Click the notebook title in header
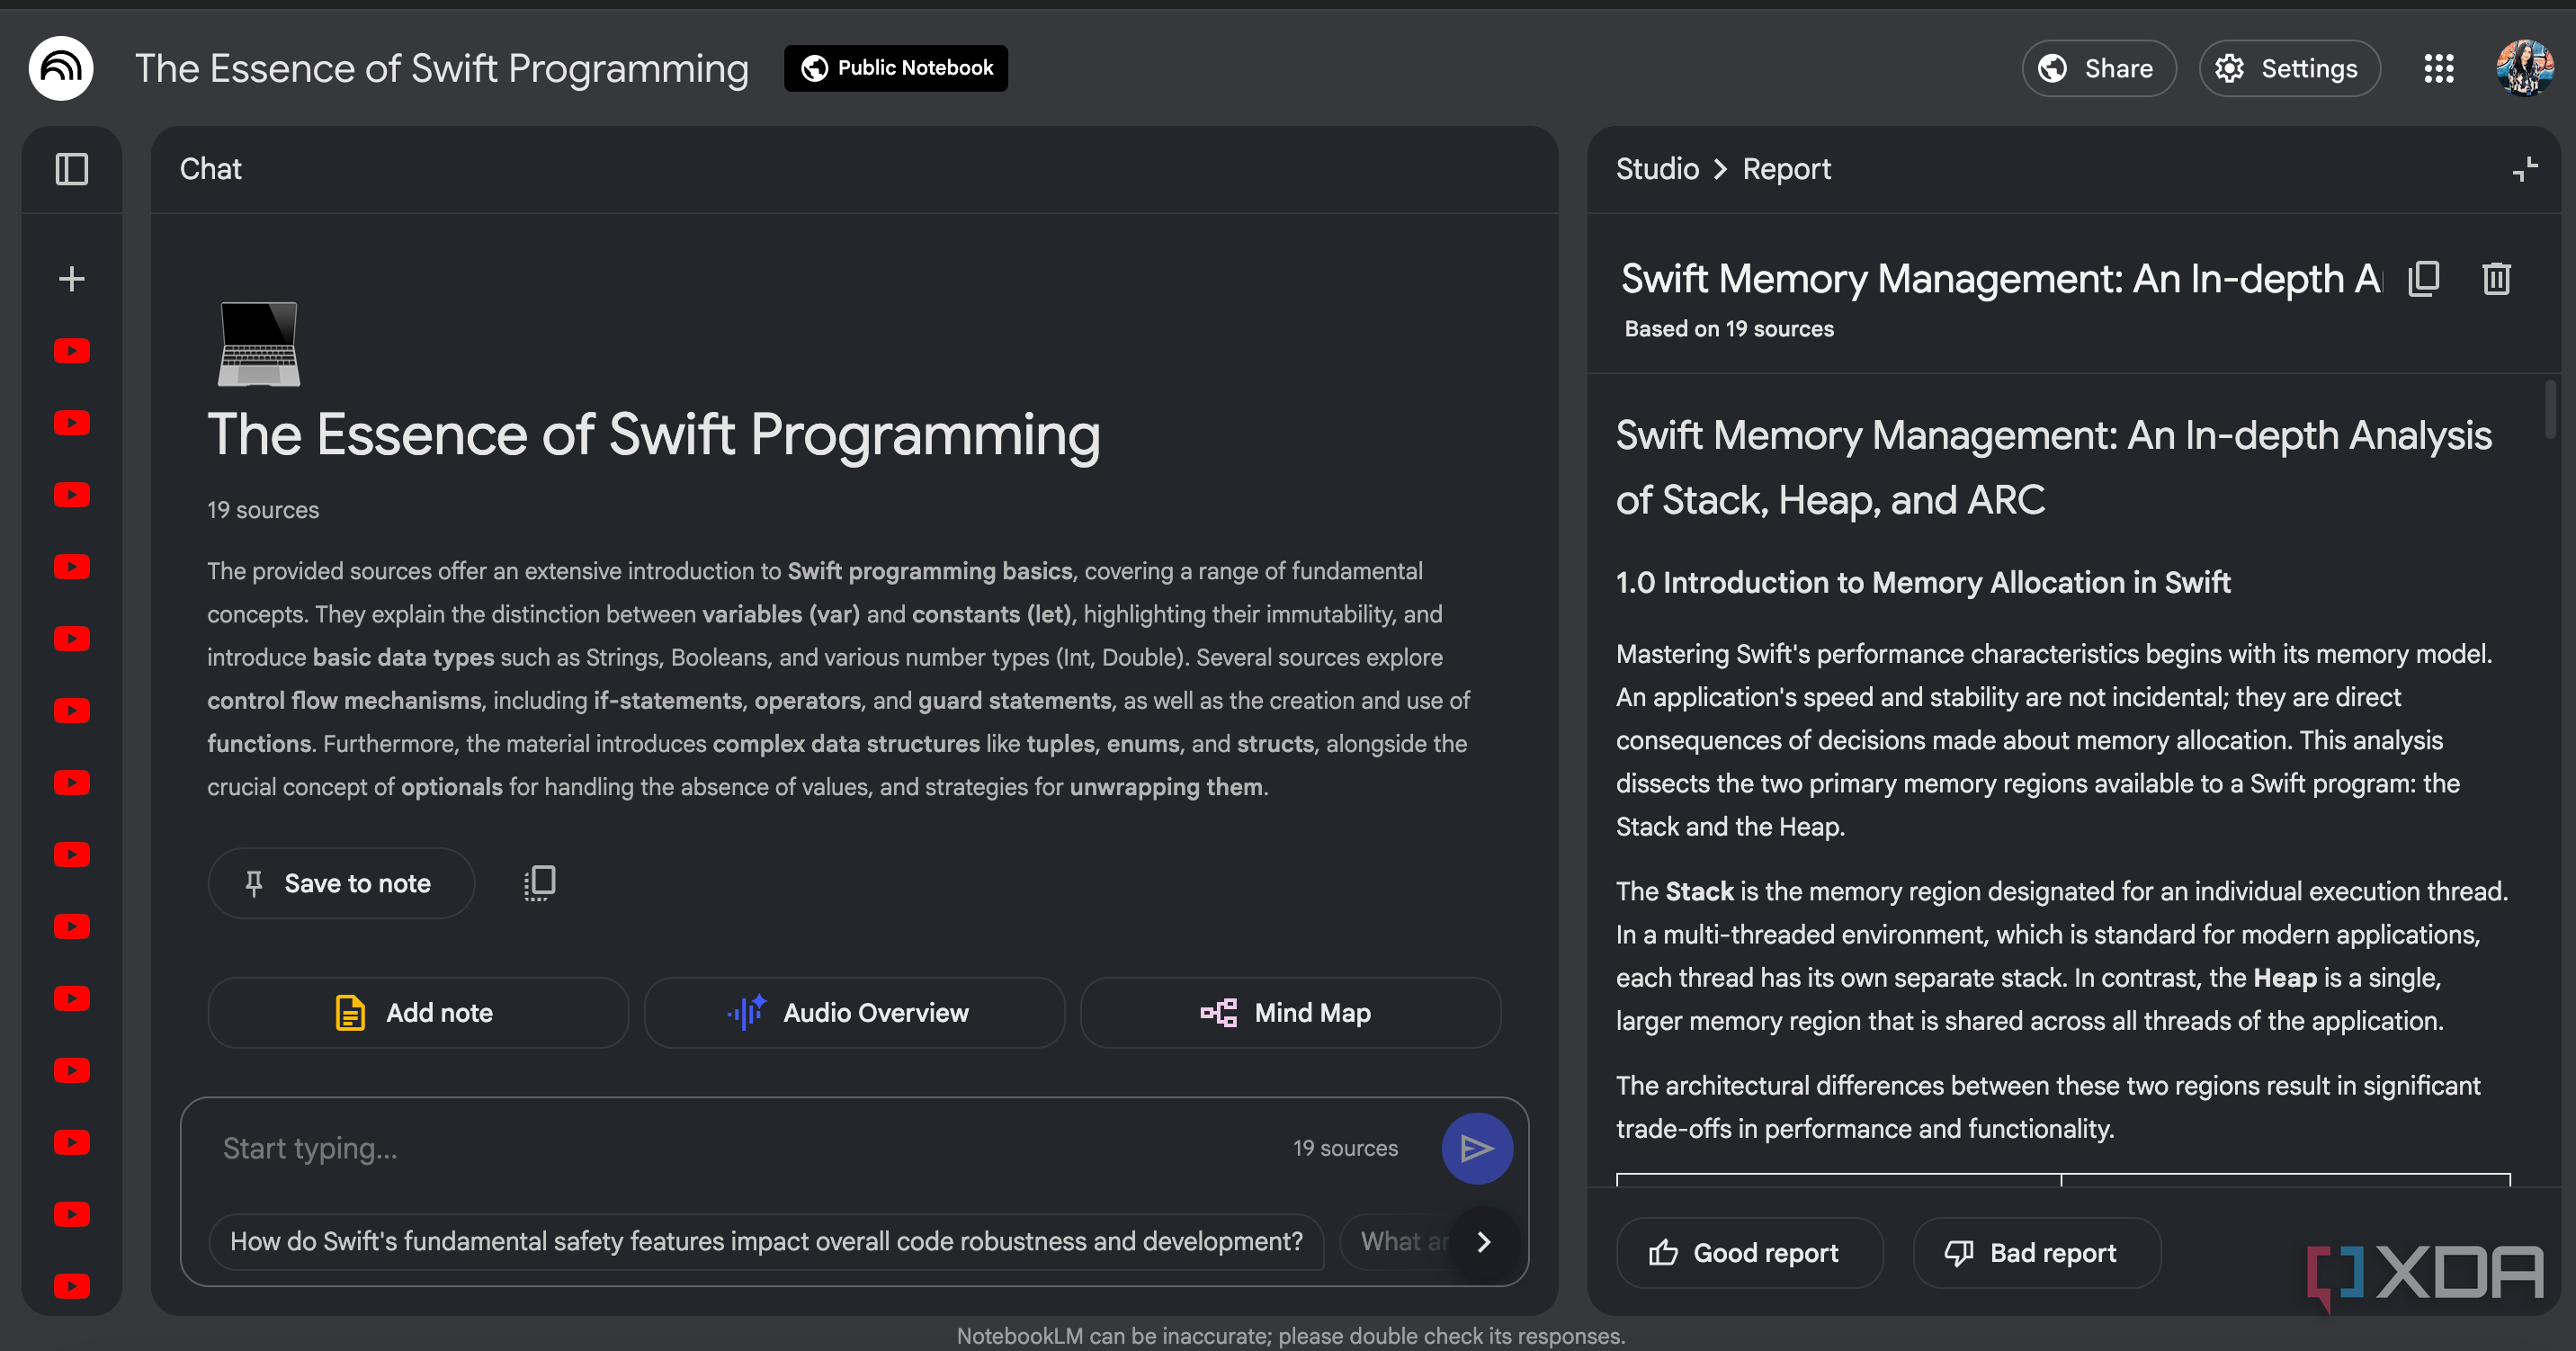The image size is (2576, 1351). [441, 68]
